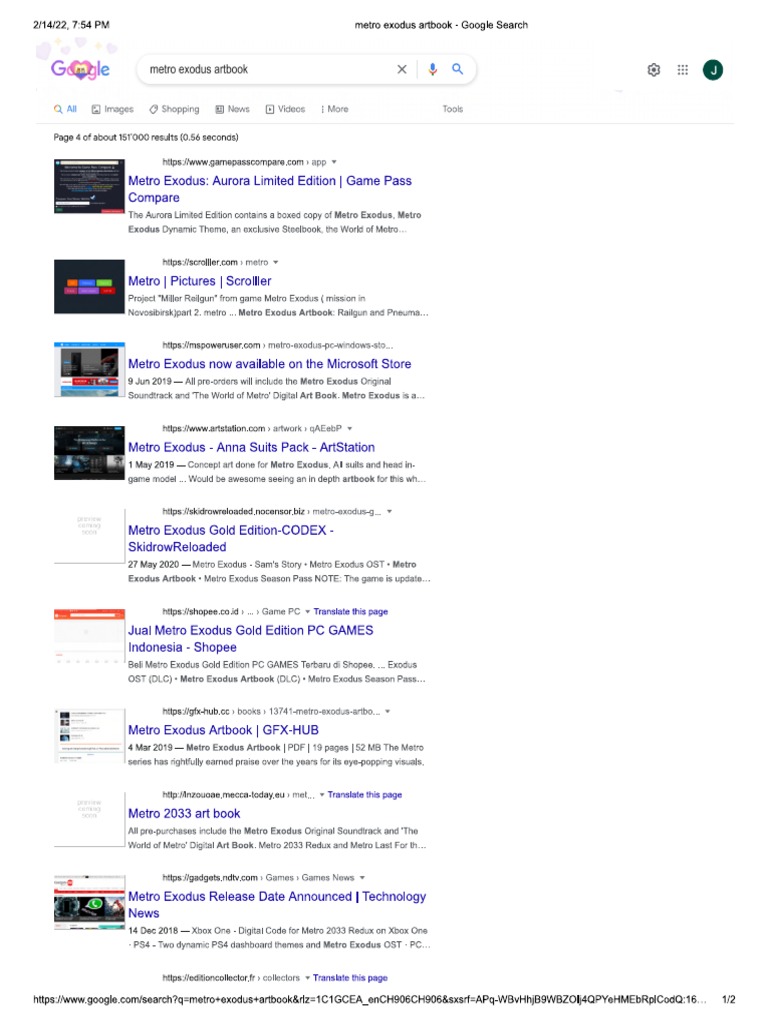
Task: Expand dropdown arrow beside gamepasscompare.com URL
Action: (x=334, y=162)
